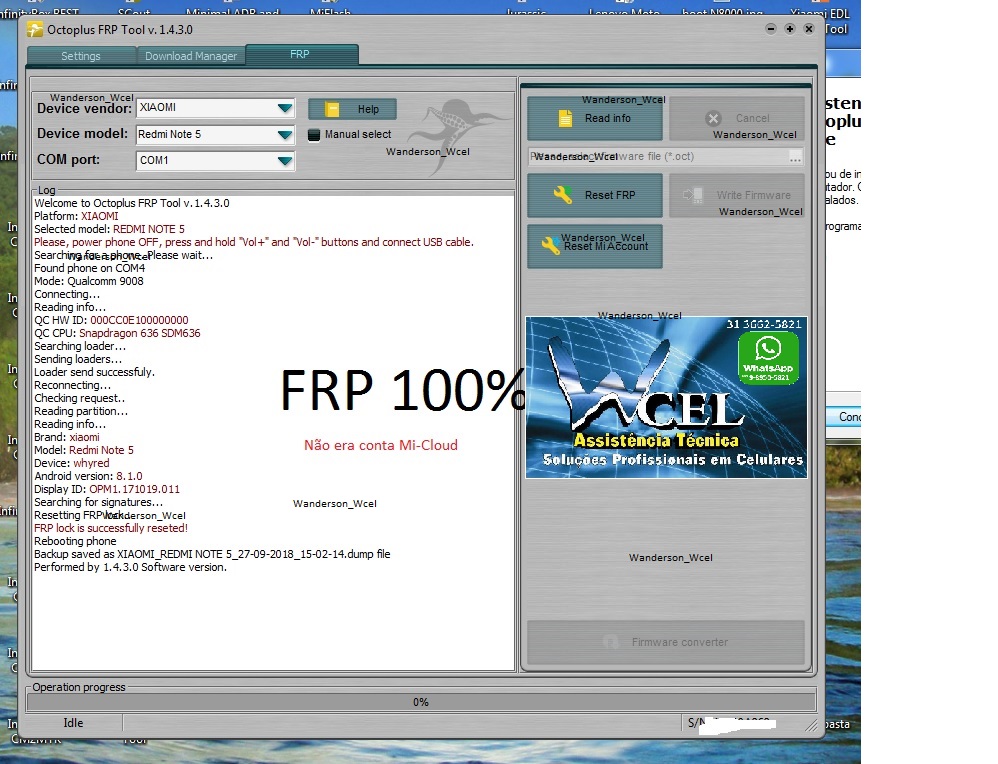Click the Wcel Assistência Técnica banner
Screen dimensions: 998x764
666,397
